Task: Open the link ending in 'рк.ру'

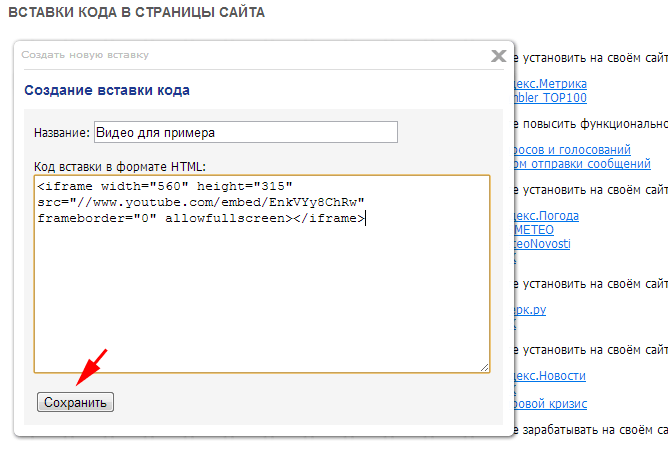Action: point(530,310)
